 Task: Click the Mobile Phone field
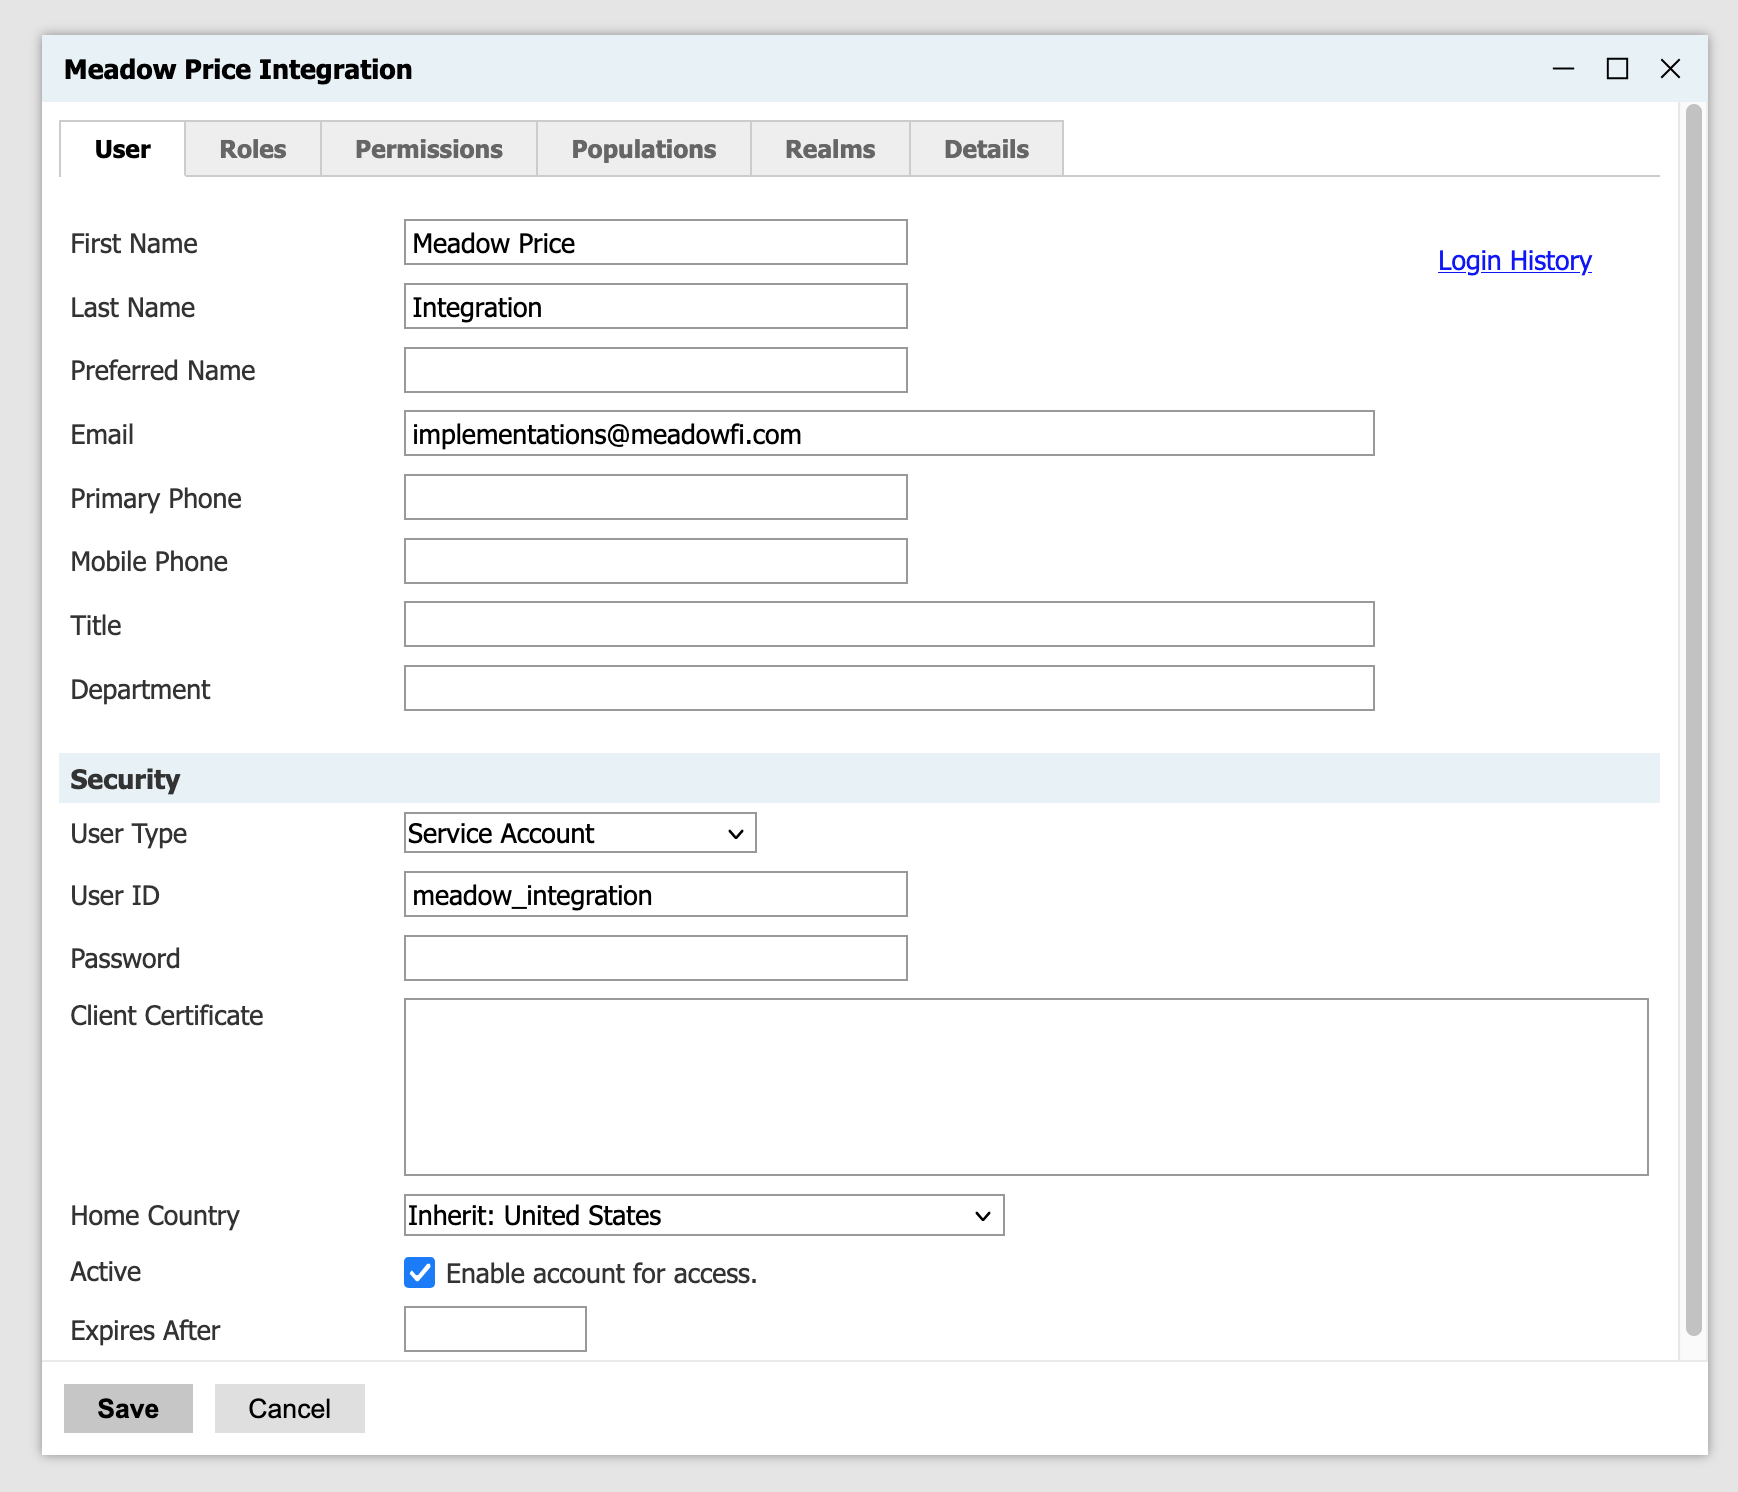[656, 561]
